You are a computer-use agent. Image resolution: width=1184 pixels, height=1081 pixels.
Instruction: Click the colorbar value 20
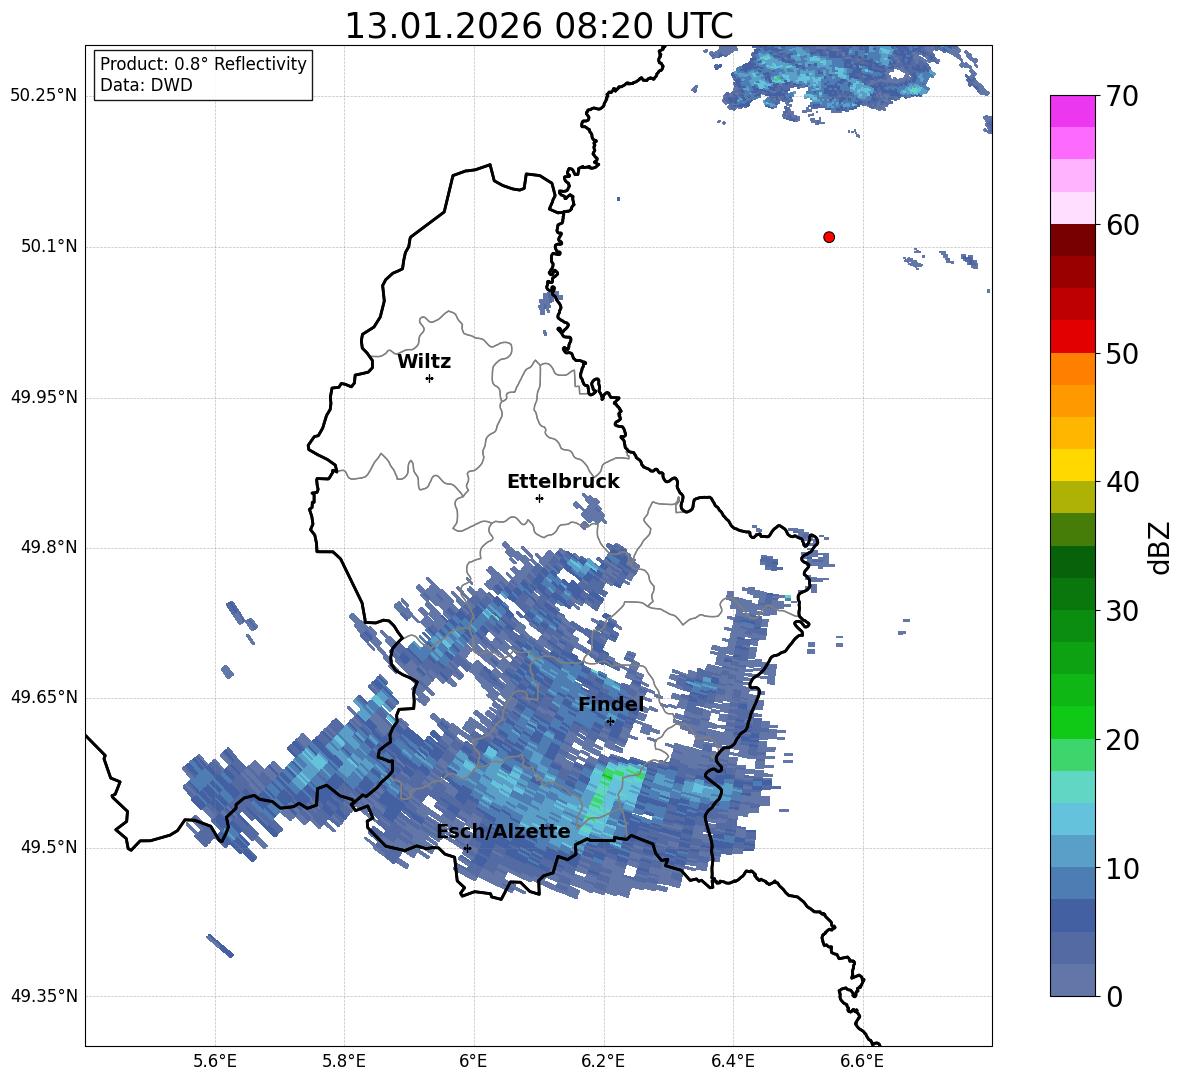point(1122,739)
